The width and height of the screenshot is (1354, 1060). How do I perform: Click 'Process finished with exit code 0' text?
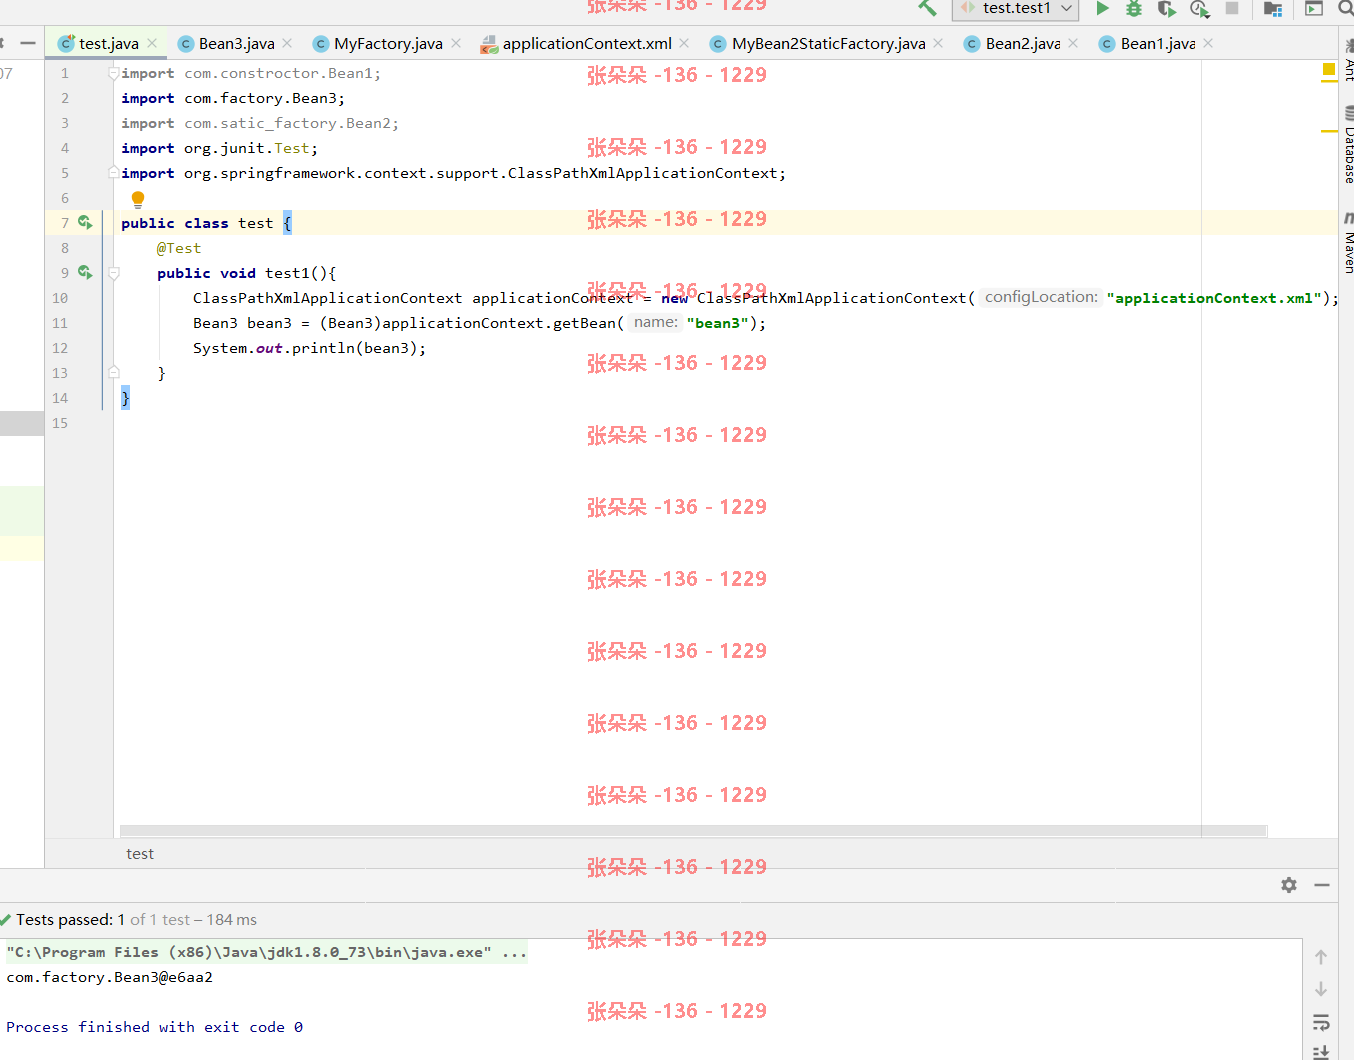tap(155, 1027)
